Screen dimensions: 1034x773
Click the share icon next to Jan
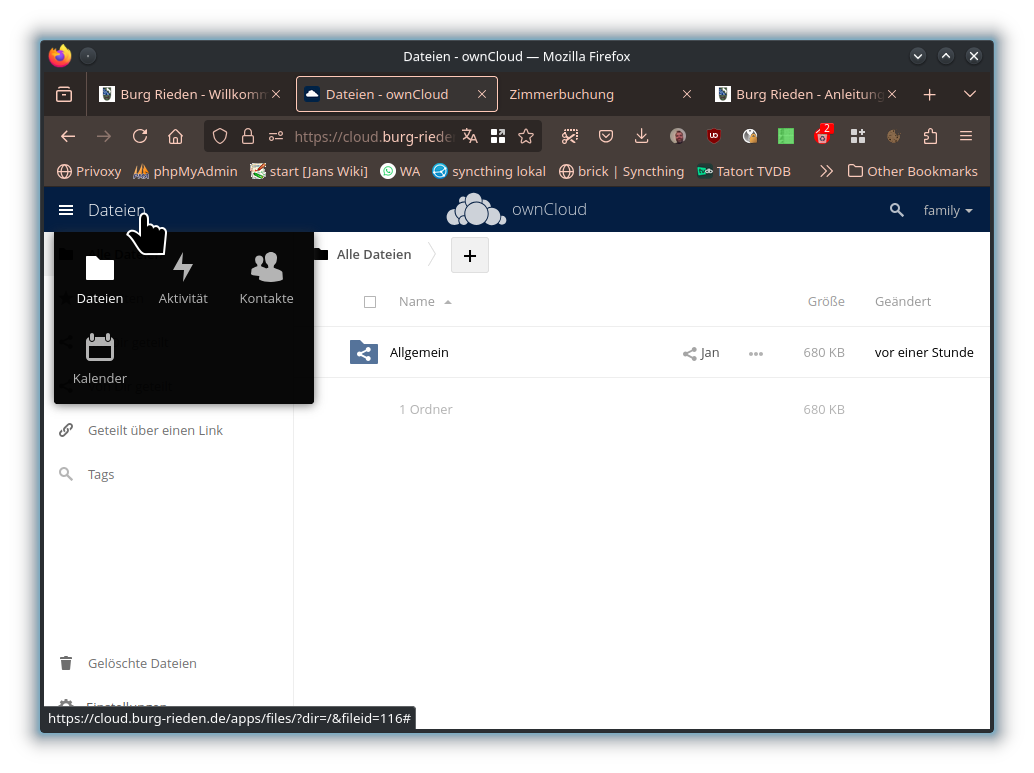point(689,353)
